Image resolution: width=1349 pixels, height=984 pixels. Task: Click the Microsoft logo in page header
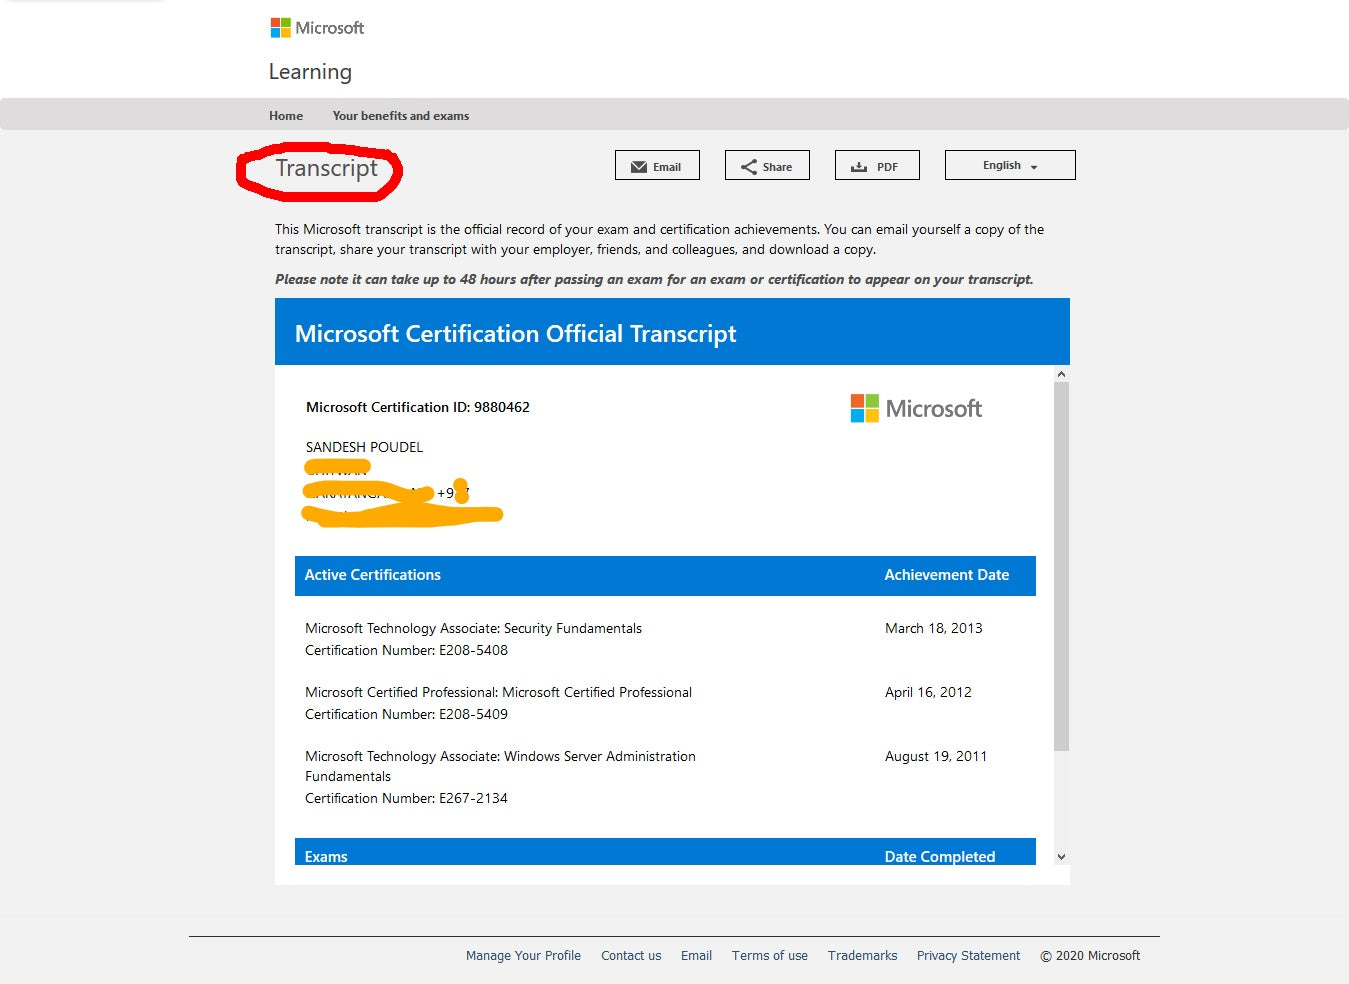[317, 28]
